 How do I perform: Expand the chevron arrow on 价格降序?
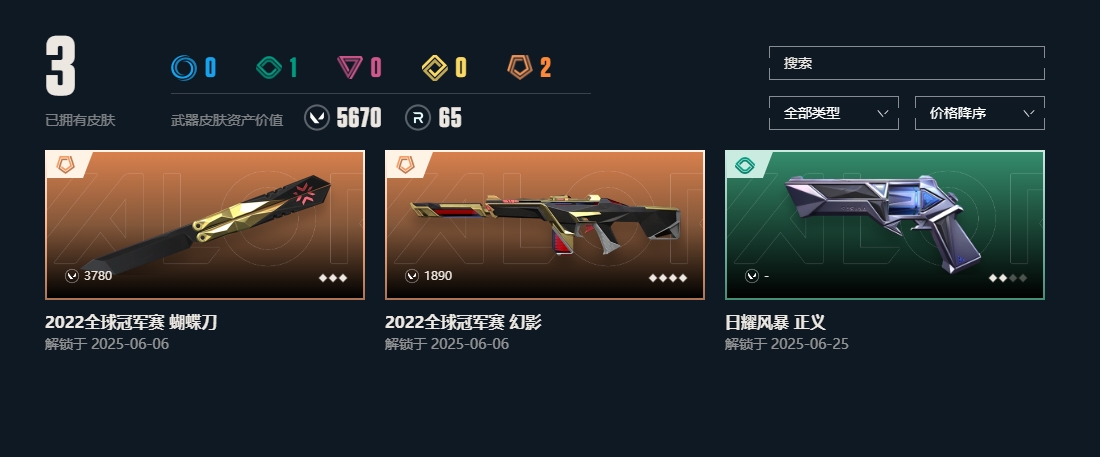(1028, 113)
